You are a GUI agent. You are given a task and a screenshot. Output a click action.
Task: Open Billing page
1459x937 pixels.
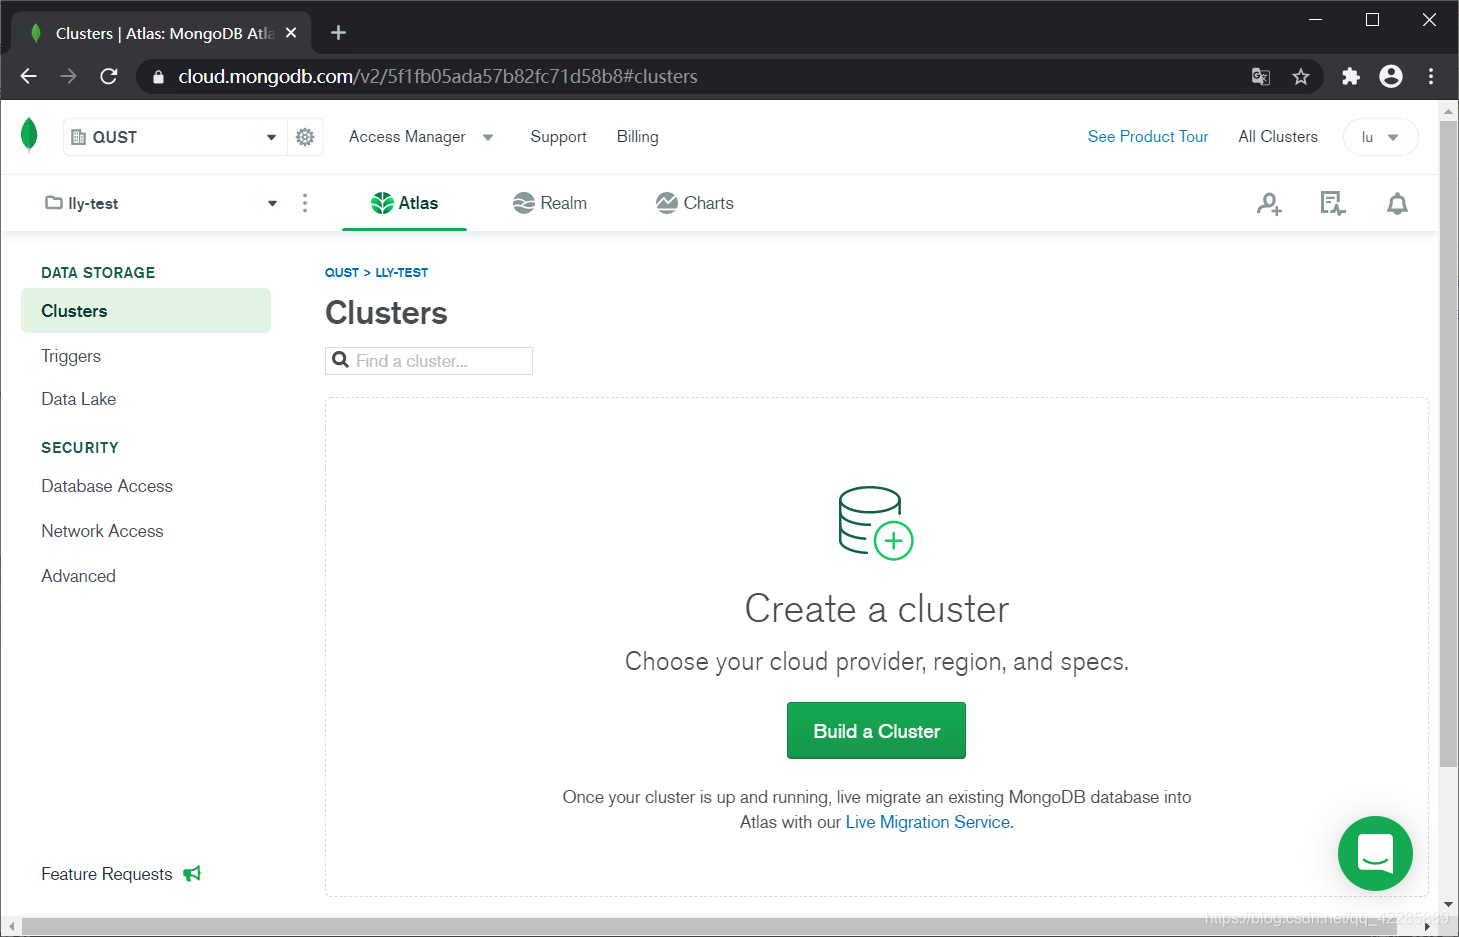(637, 137)
